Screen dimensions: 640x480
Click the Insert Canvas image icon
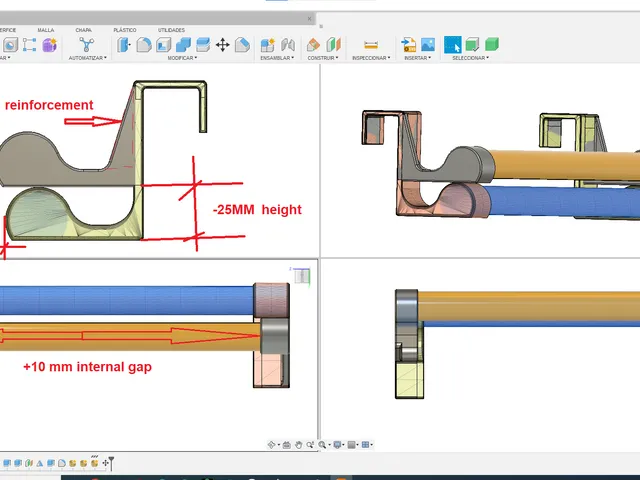tap(428, 44)
